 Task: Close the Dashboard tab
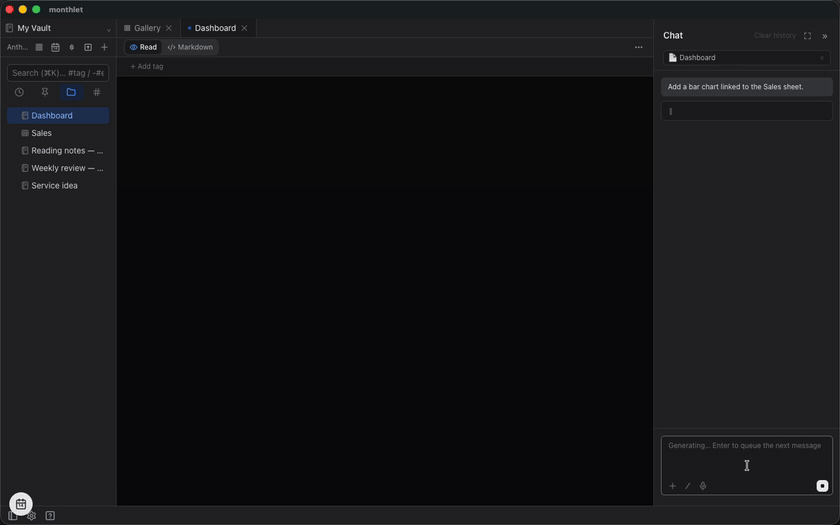[x=244, y=28]
